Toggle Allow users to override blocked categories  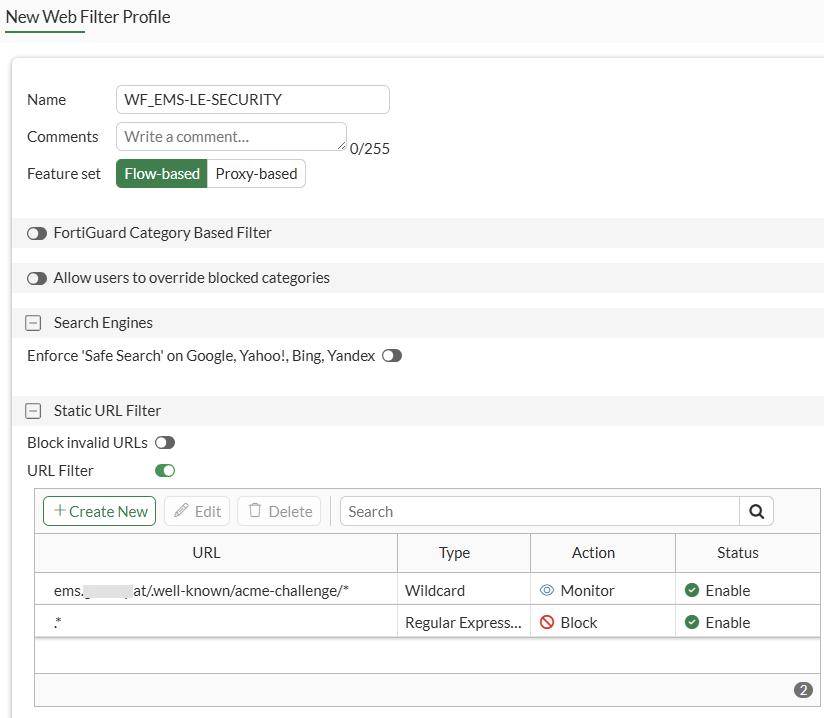coord(37,278)
